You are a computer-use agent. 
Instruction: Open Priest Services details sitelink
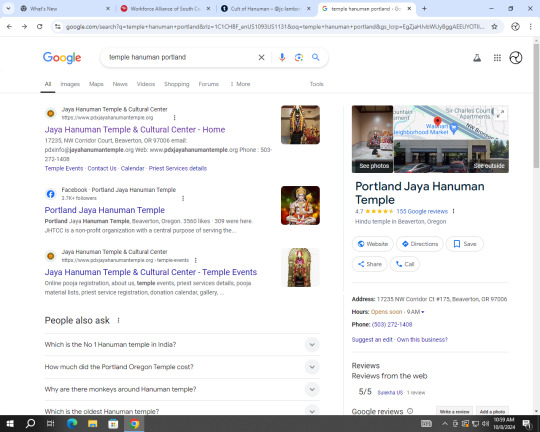tap(178, 168)
